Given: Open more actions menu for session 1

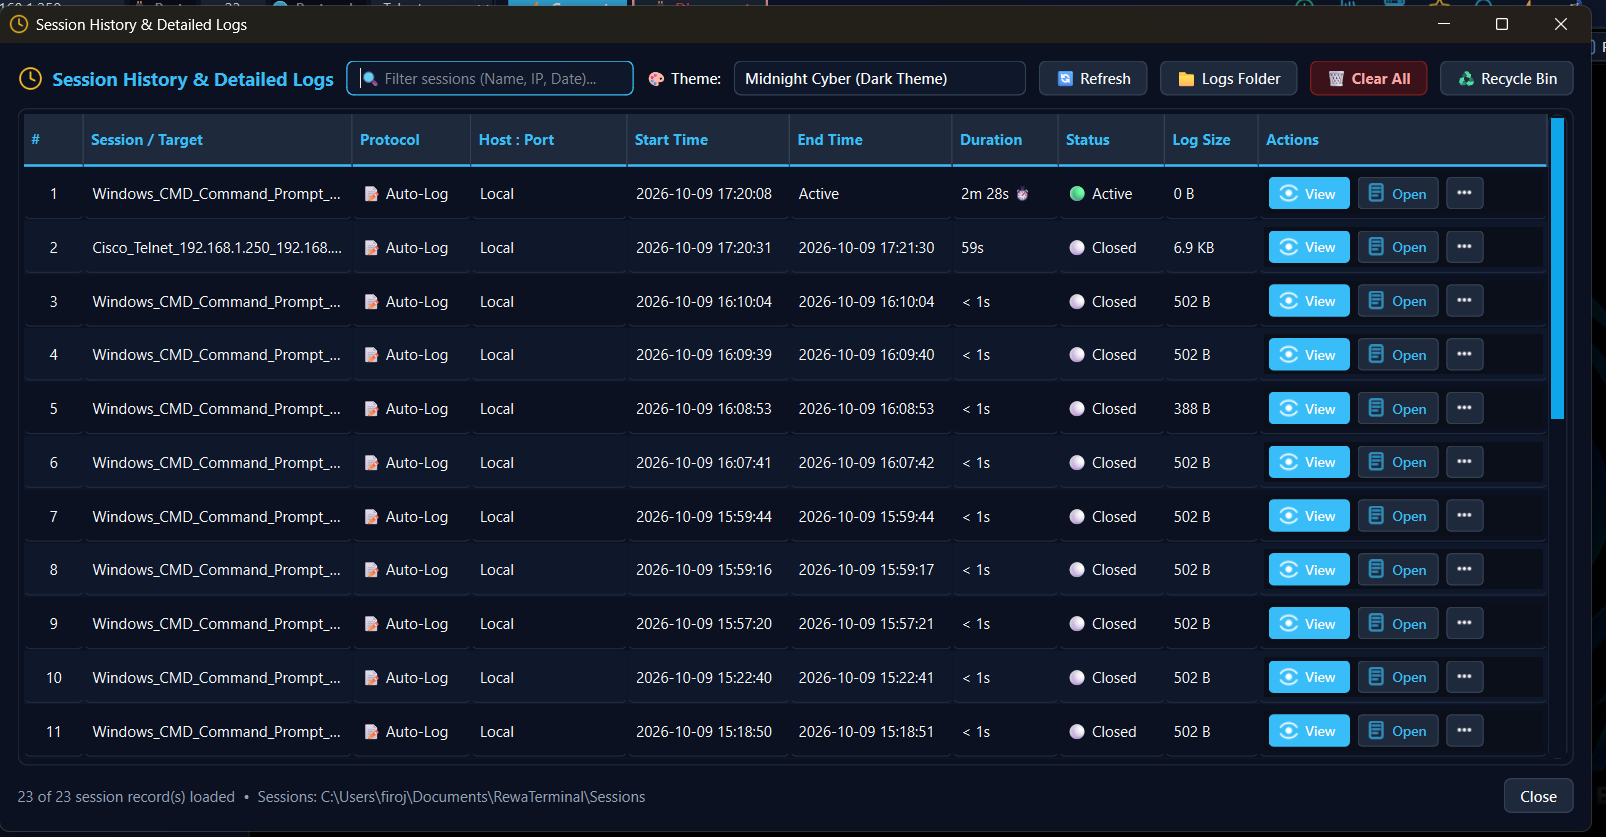Looking at the screenshot, I should [1464, 194].
